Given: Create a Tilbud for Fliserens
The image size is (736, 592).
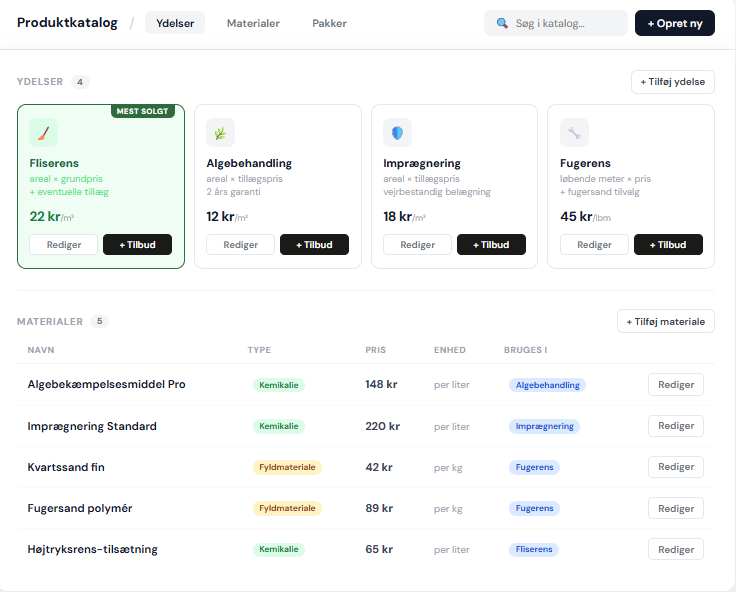Looking at the screenshot, I should click(x=137, y=245).
